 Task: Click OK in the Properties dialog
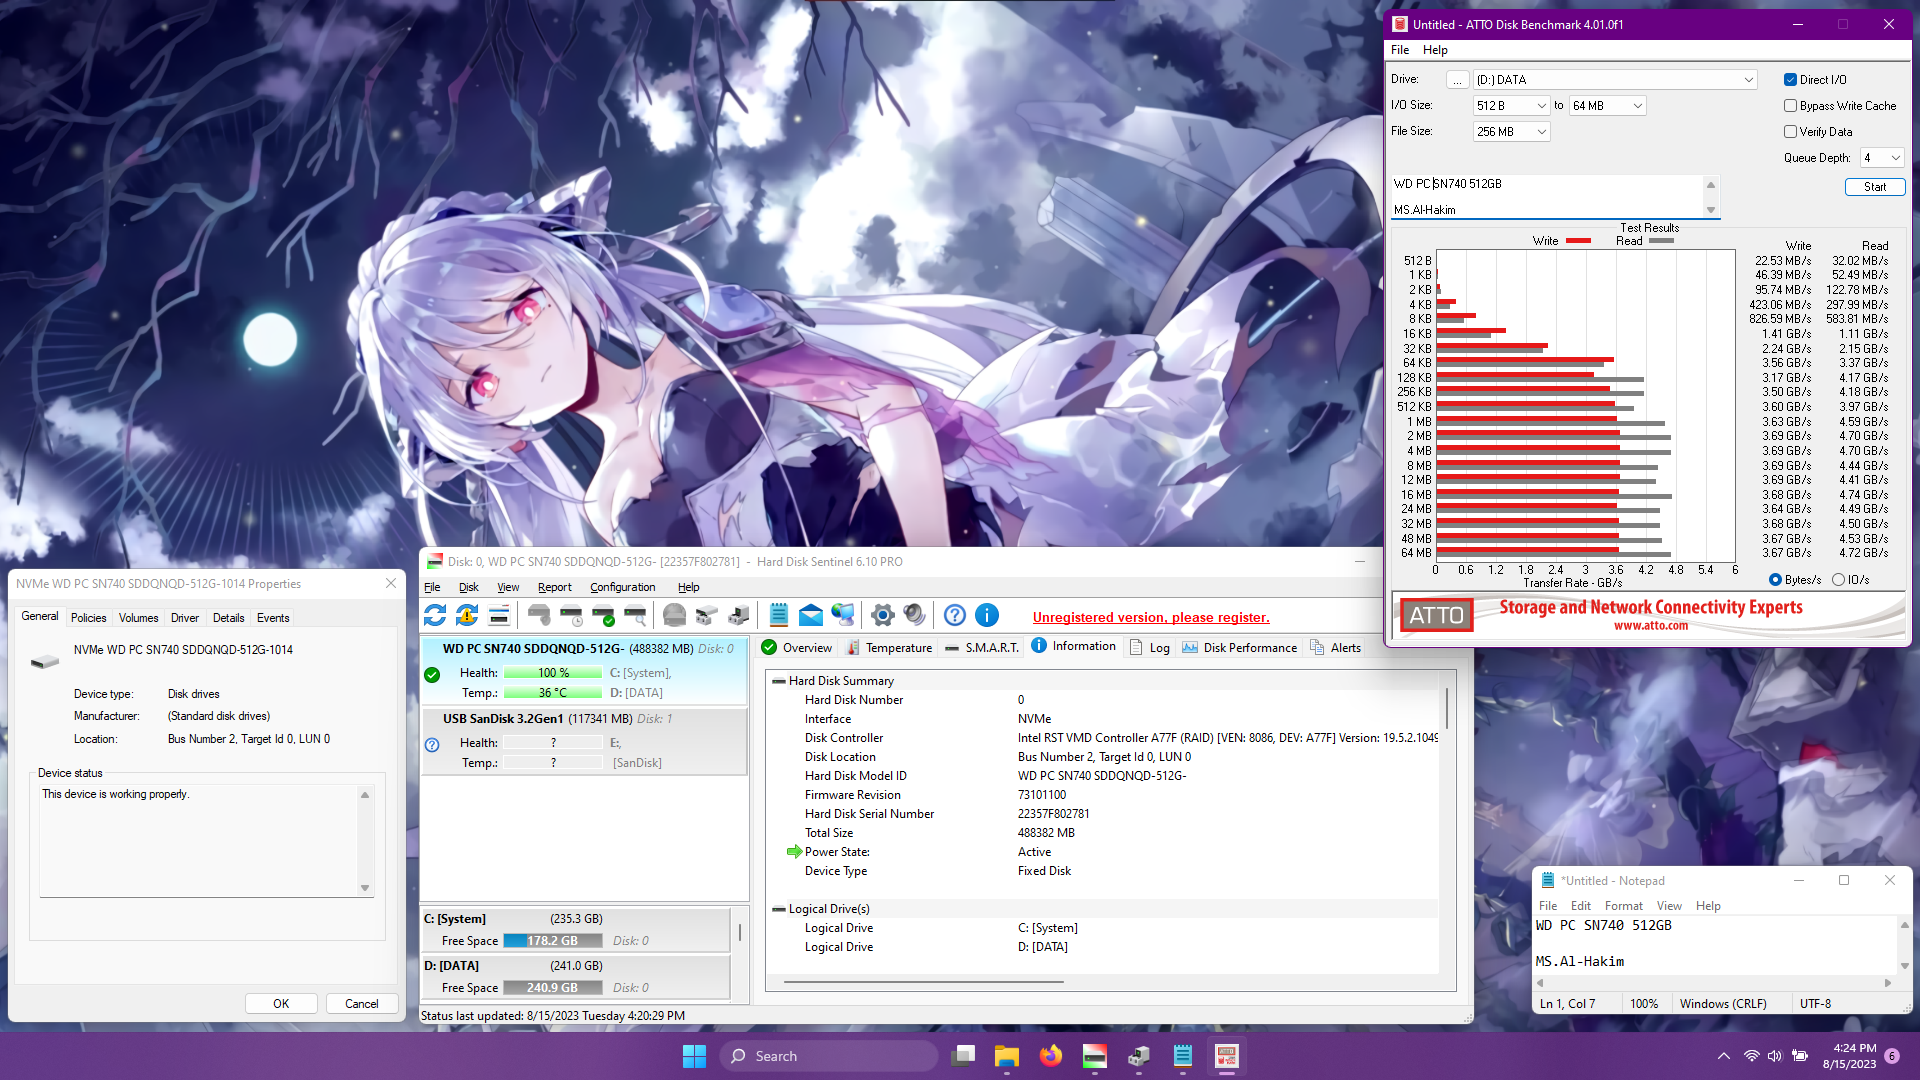(x=281, y=1003)
